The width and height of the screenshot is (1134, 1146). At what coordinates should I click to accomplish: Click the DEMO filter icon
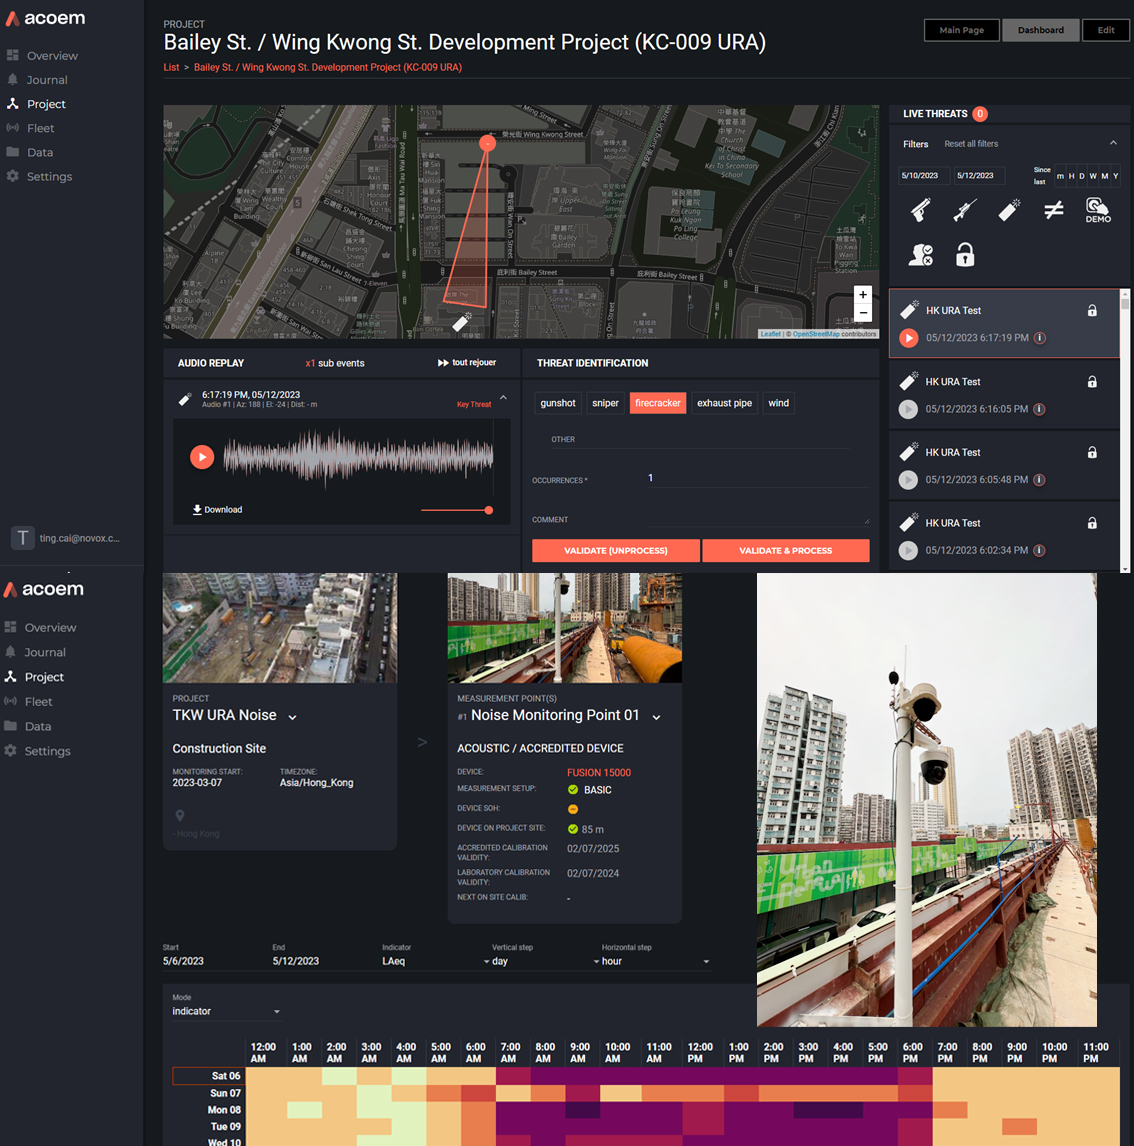[1097, 210]
